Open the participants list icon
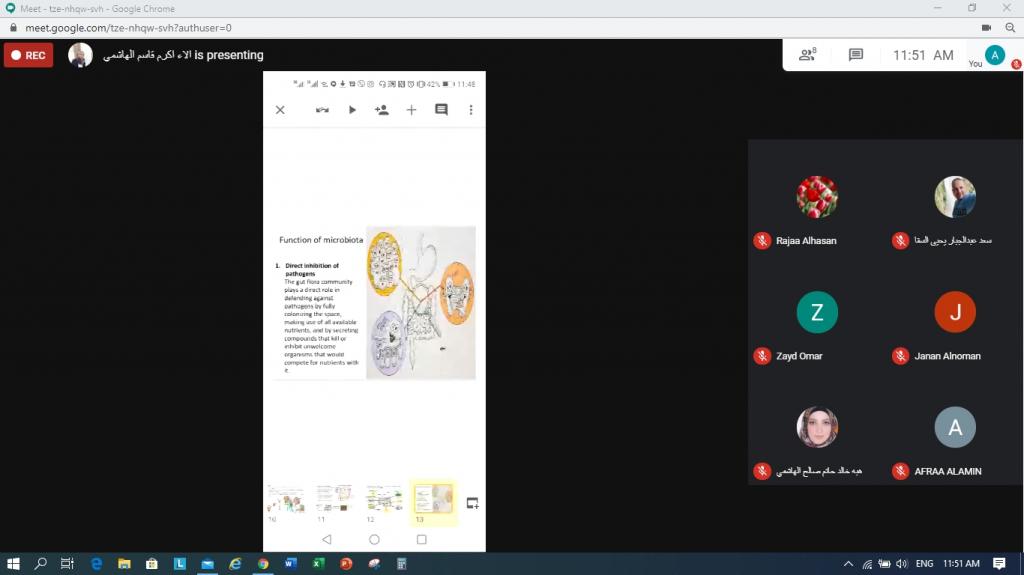The image size is (1024, 575). (807, 56)
